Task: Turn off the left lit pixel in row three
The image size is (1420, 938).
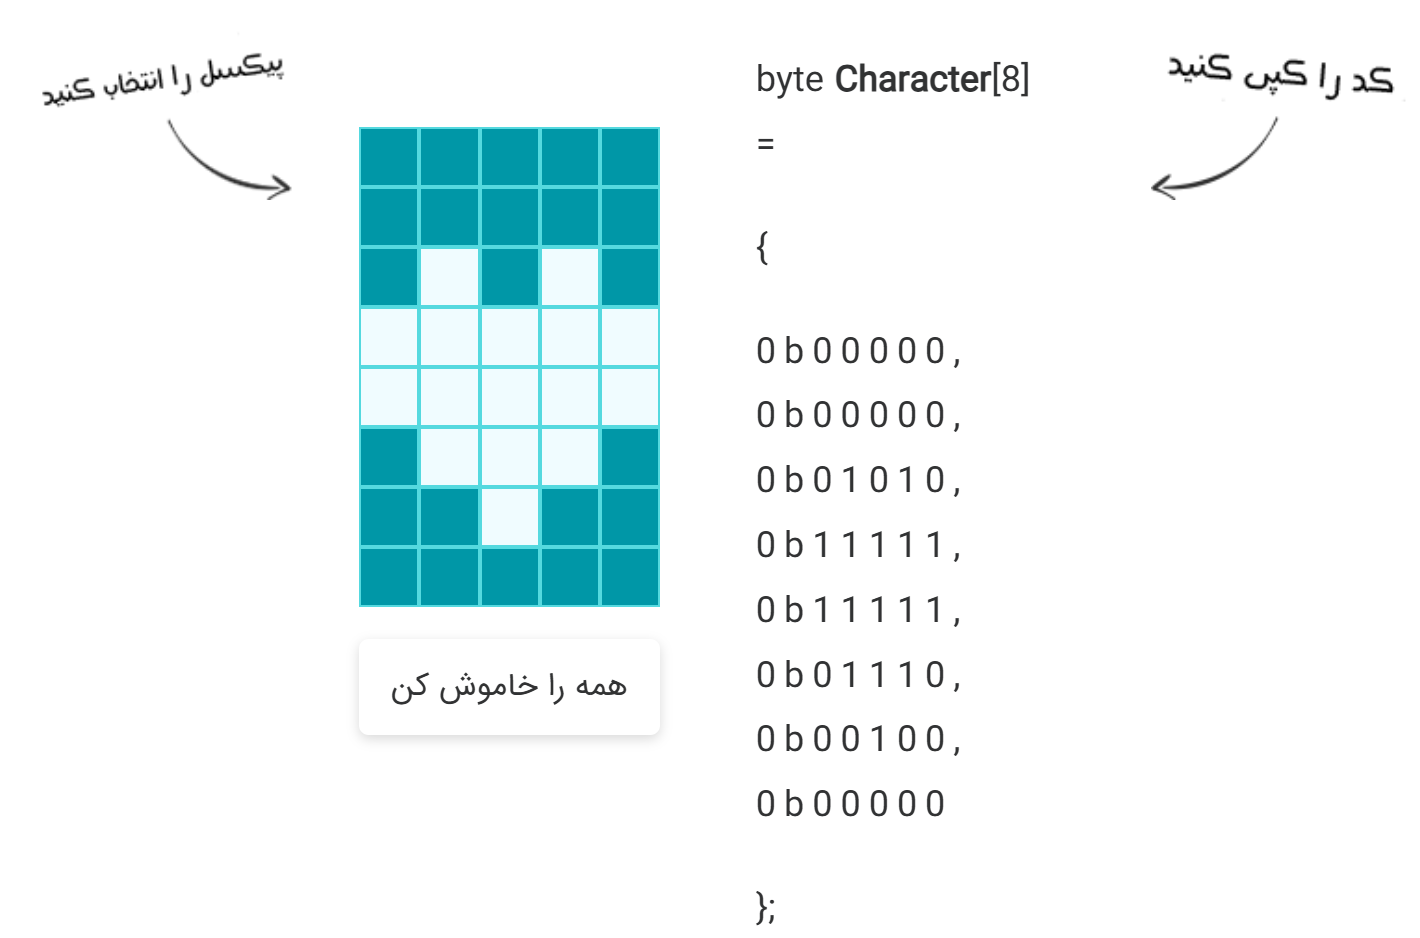Action: [449, 277]
